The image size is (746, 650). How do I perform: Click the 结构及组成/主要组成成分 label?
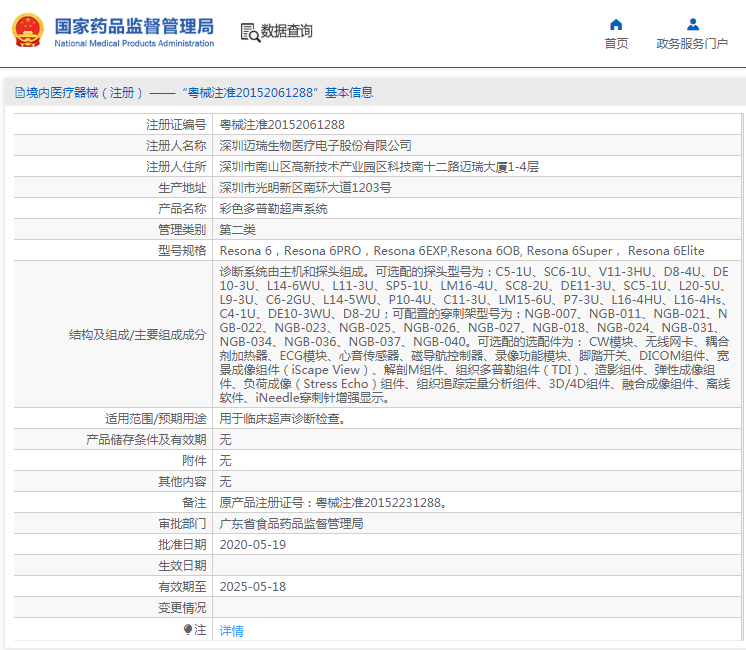point(137,335)
